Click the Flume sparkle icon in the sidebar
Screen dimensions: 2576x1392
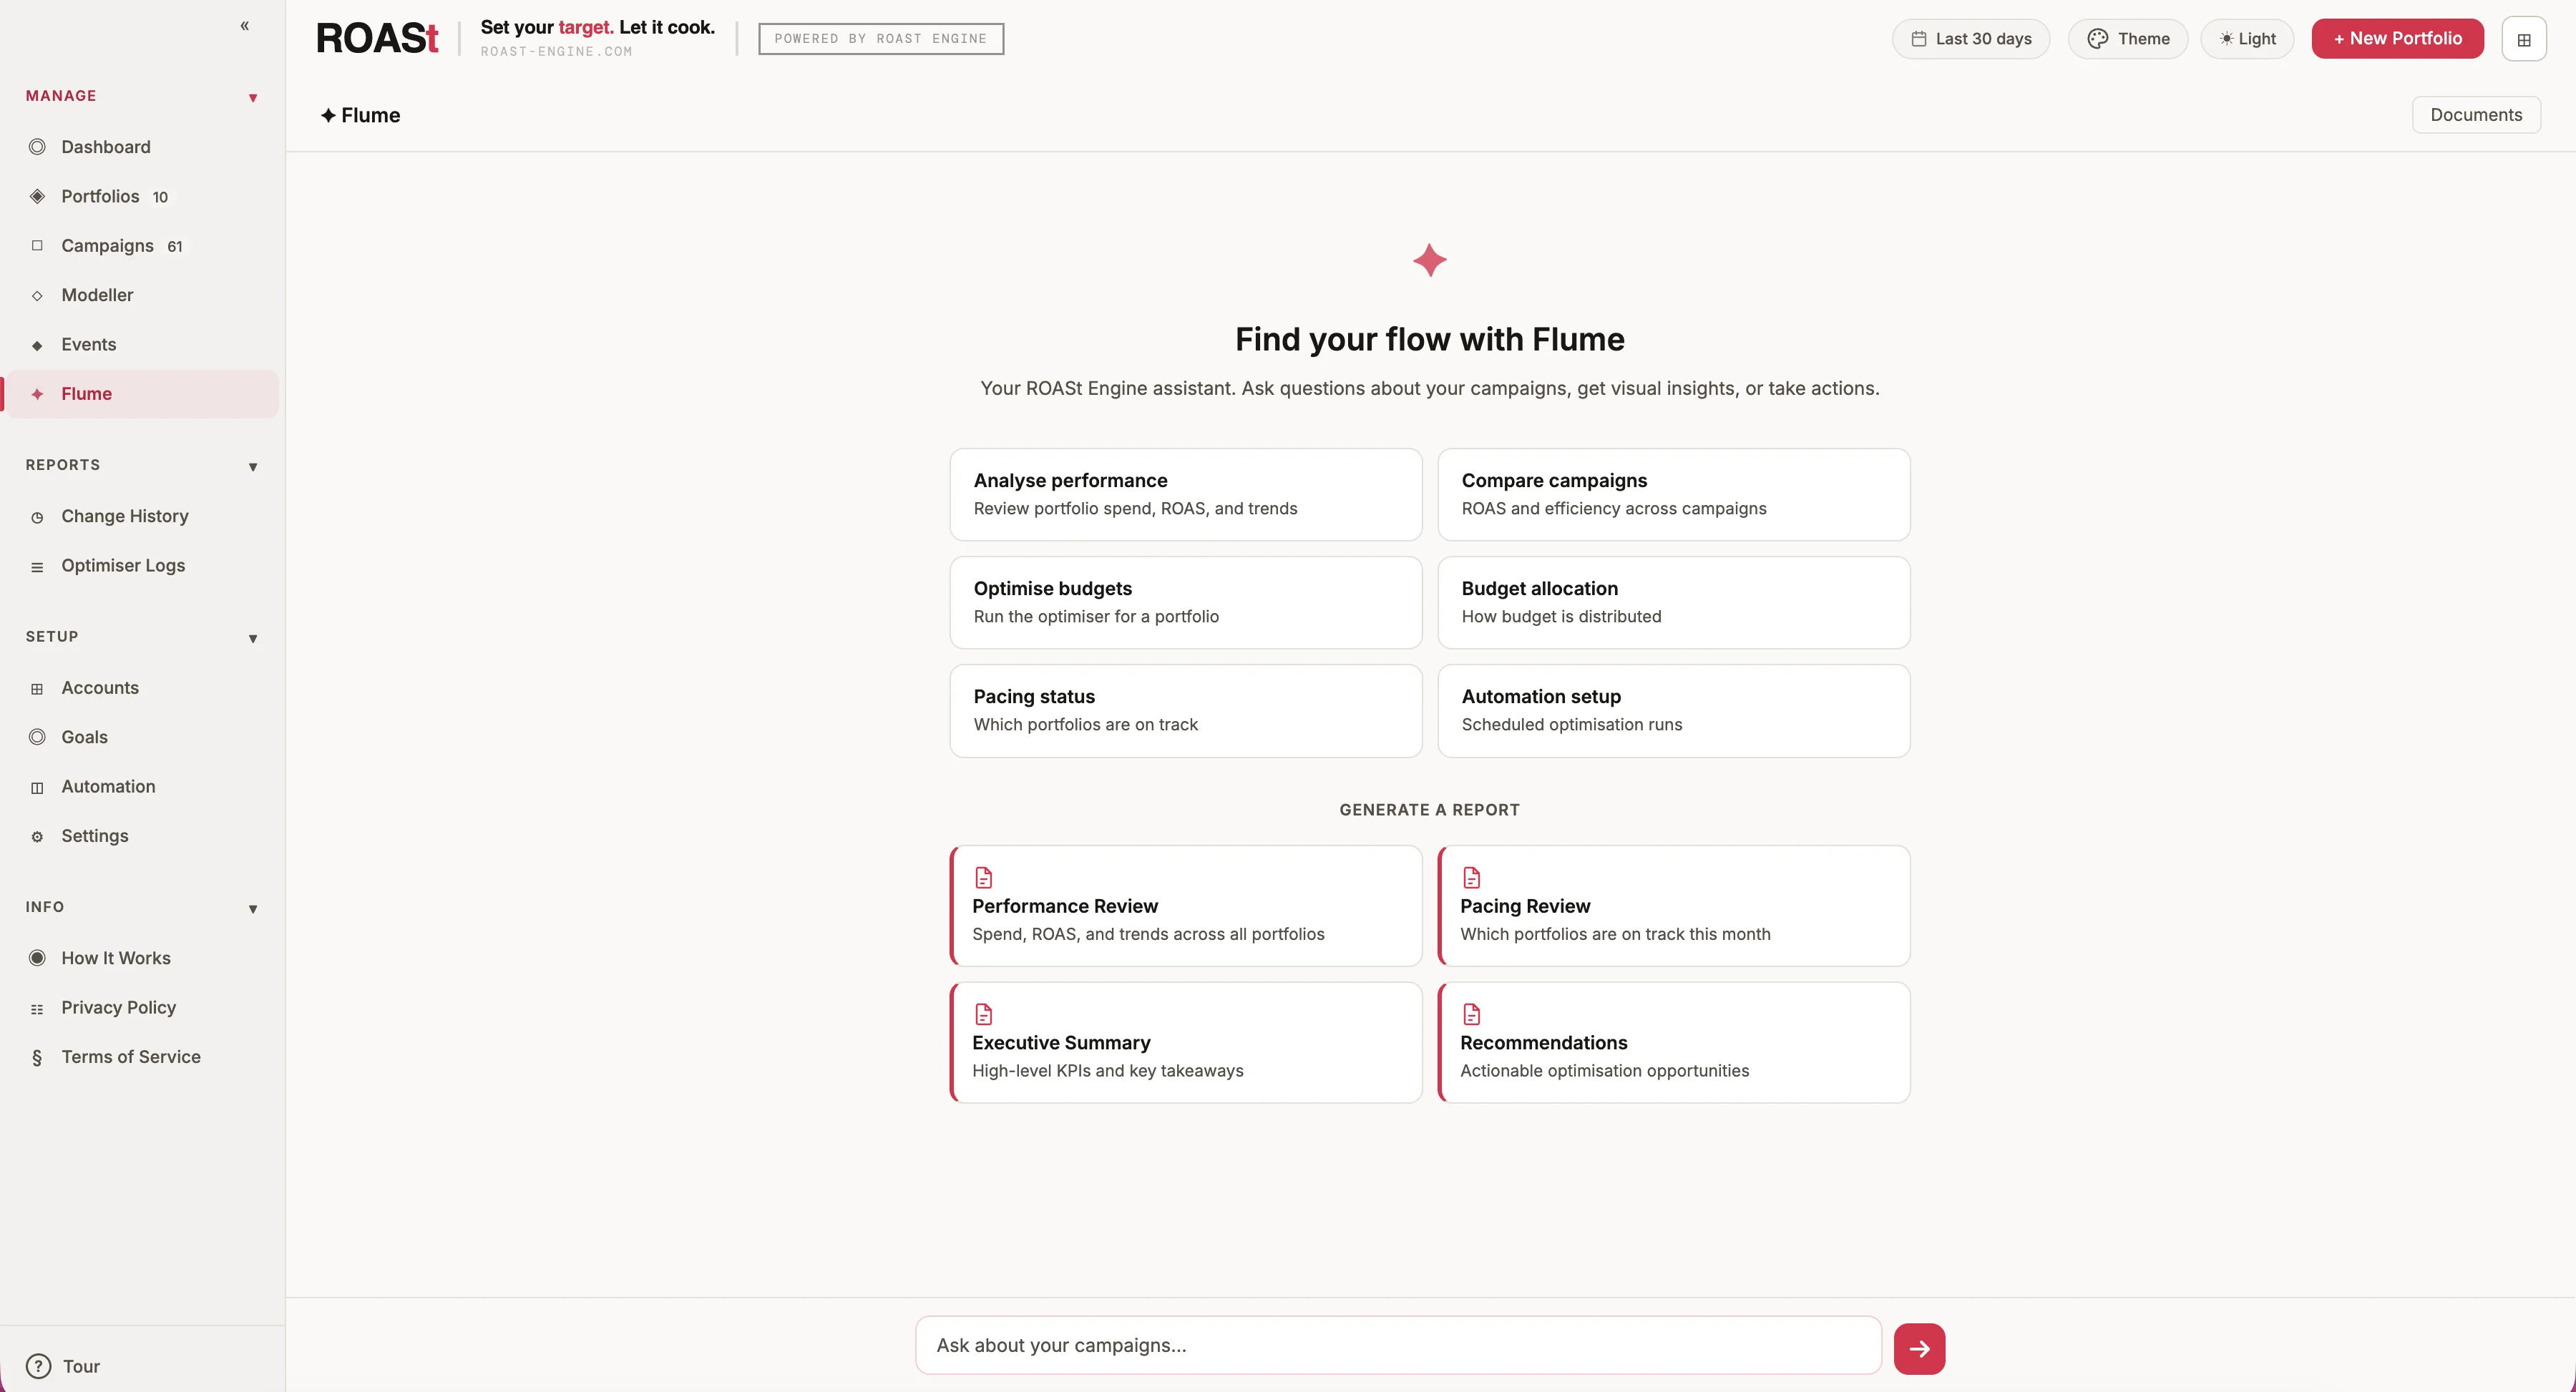(37, 393)
